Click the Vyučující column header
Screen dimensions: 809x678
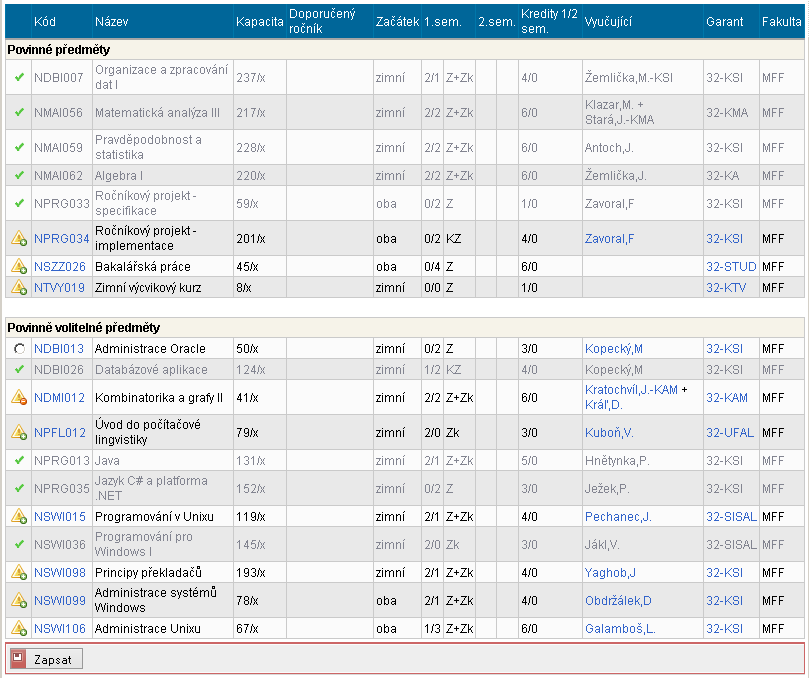(x=608, y=21)
